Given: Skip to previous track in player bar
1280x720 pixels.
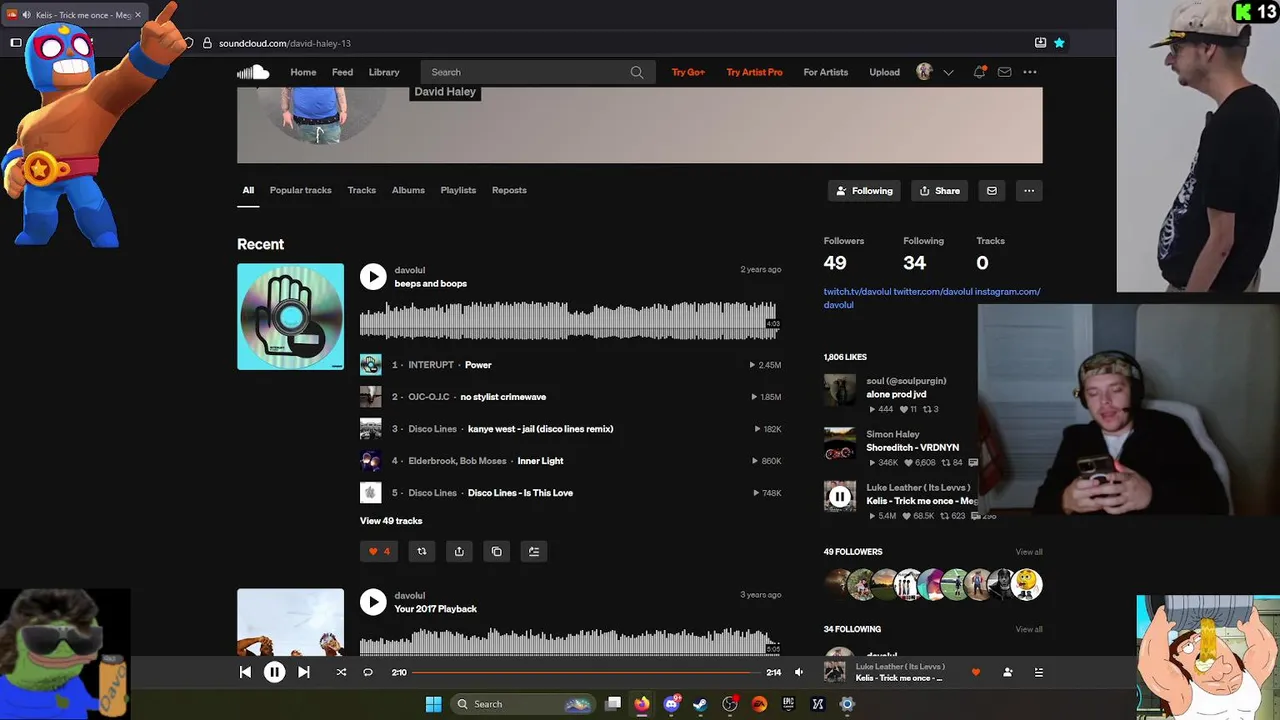Looking at the screenshot, I should click(x=245, y=672).
